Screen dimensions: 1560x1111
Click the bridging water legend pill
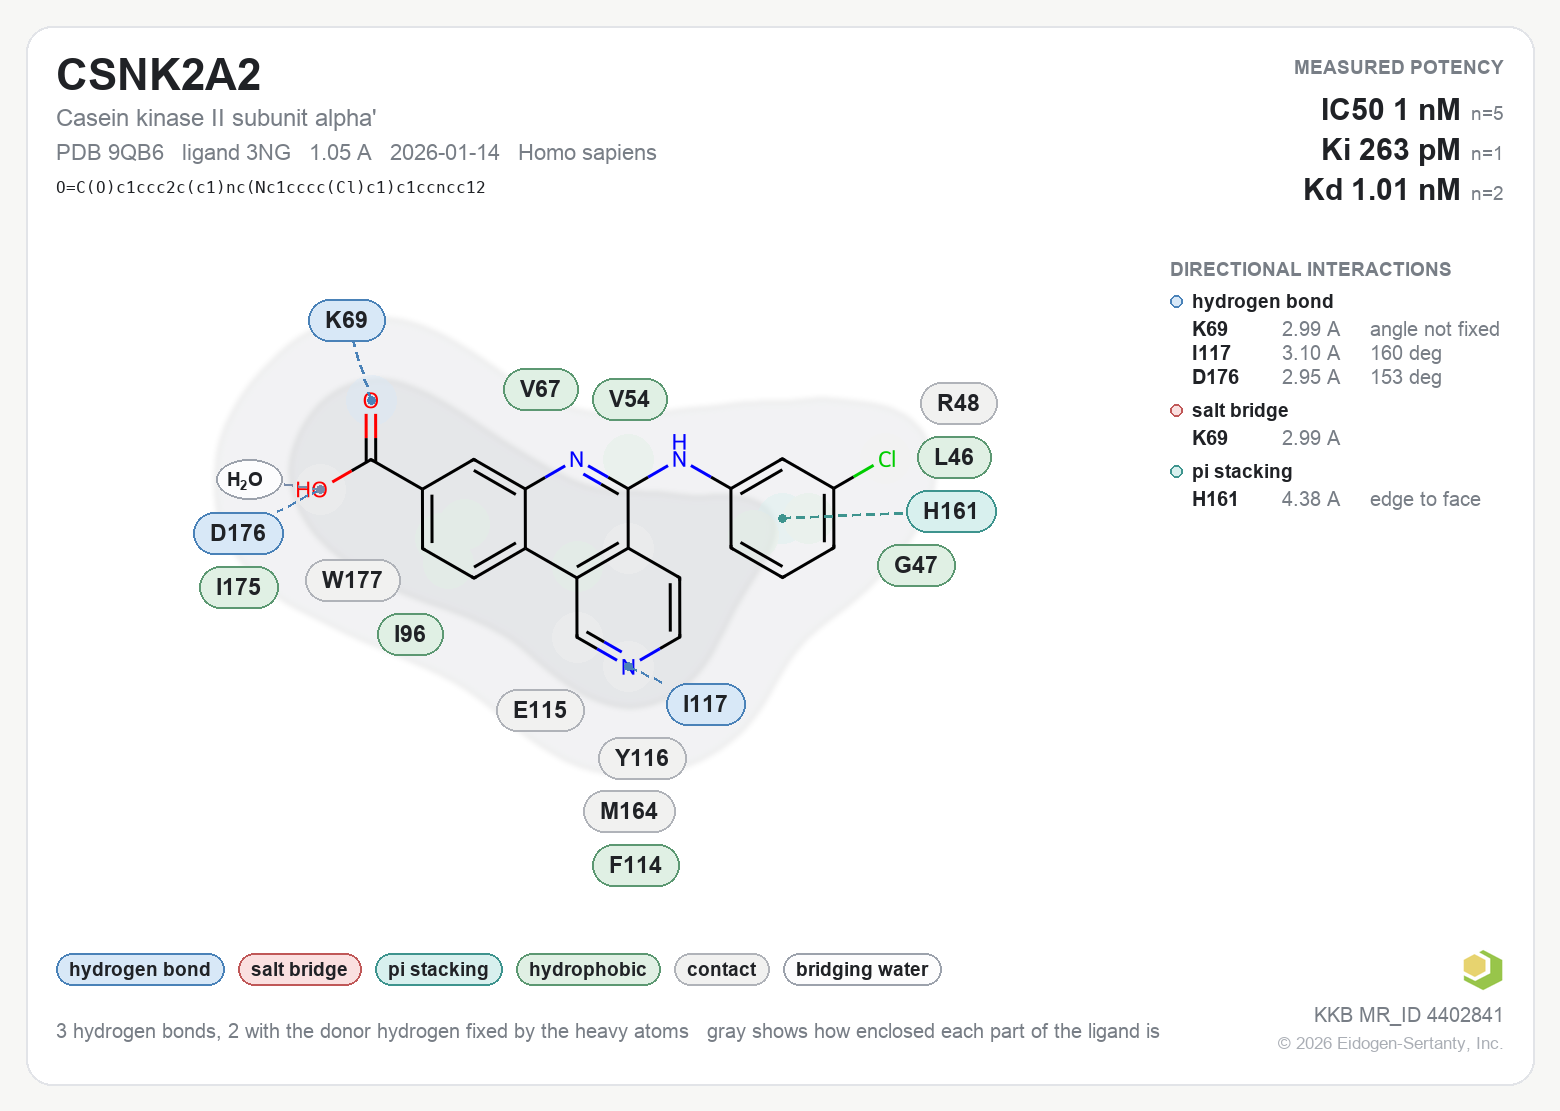point(862,969)
